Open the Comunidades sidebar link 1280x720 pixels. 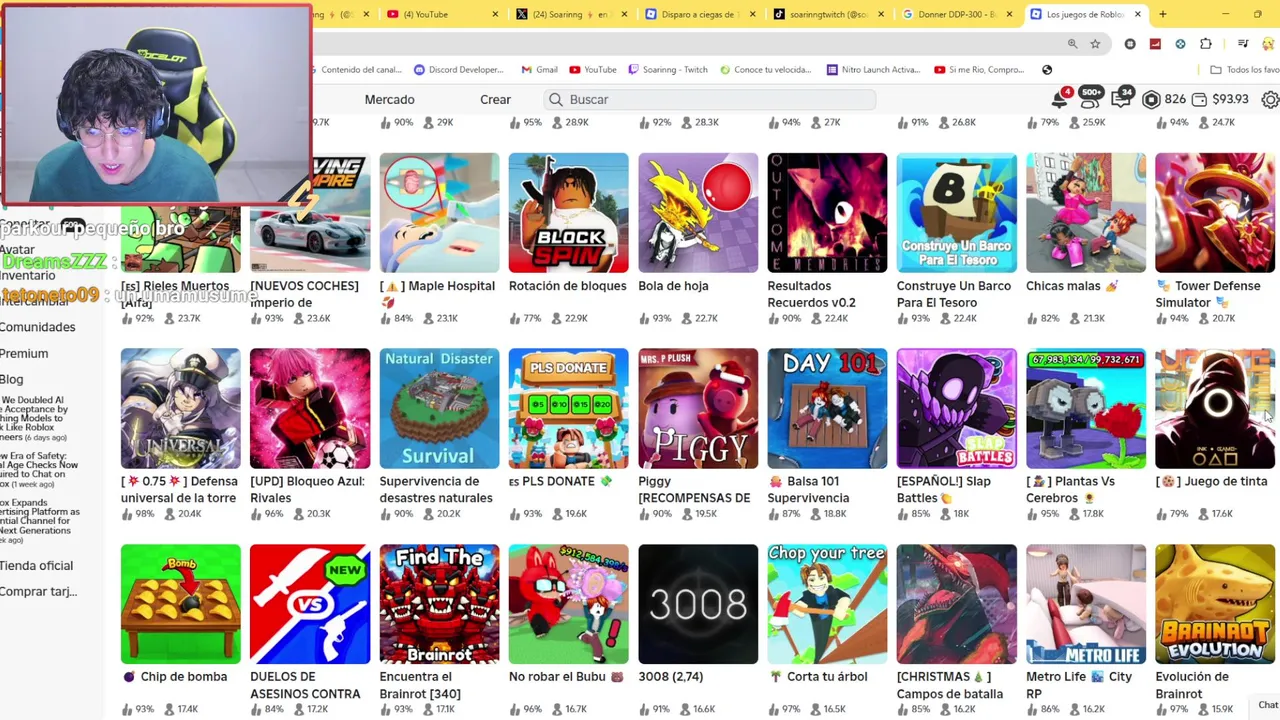[38, 327]
